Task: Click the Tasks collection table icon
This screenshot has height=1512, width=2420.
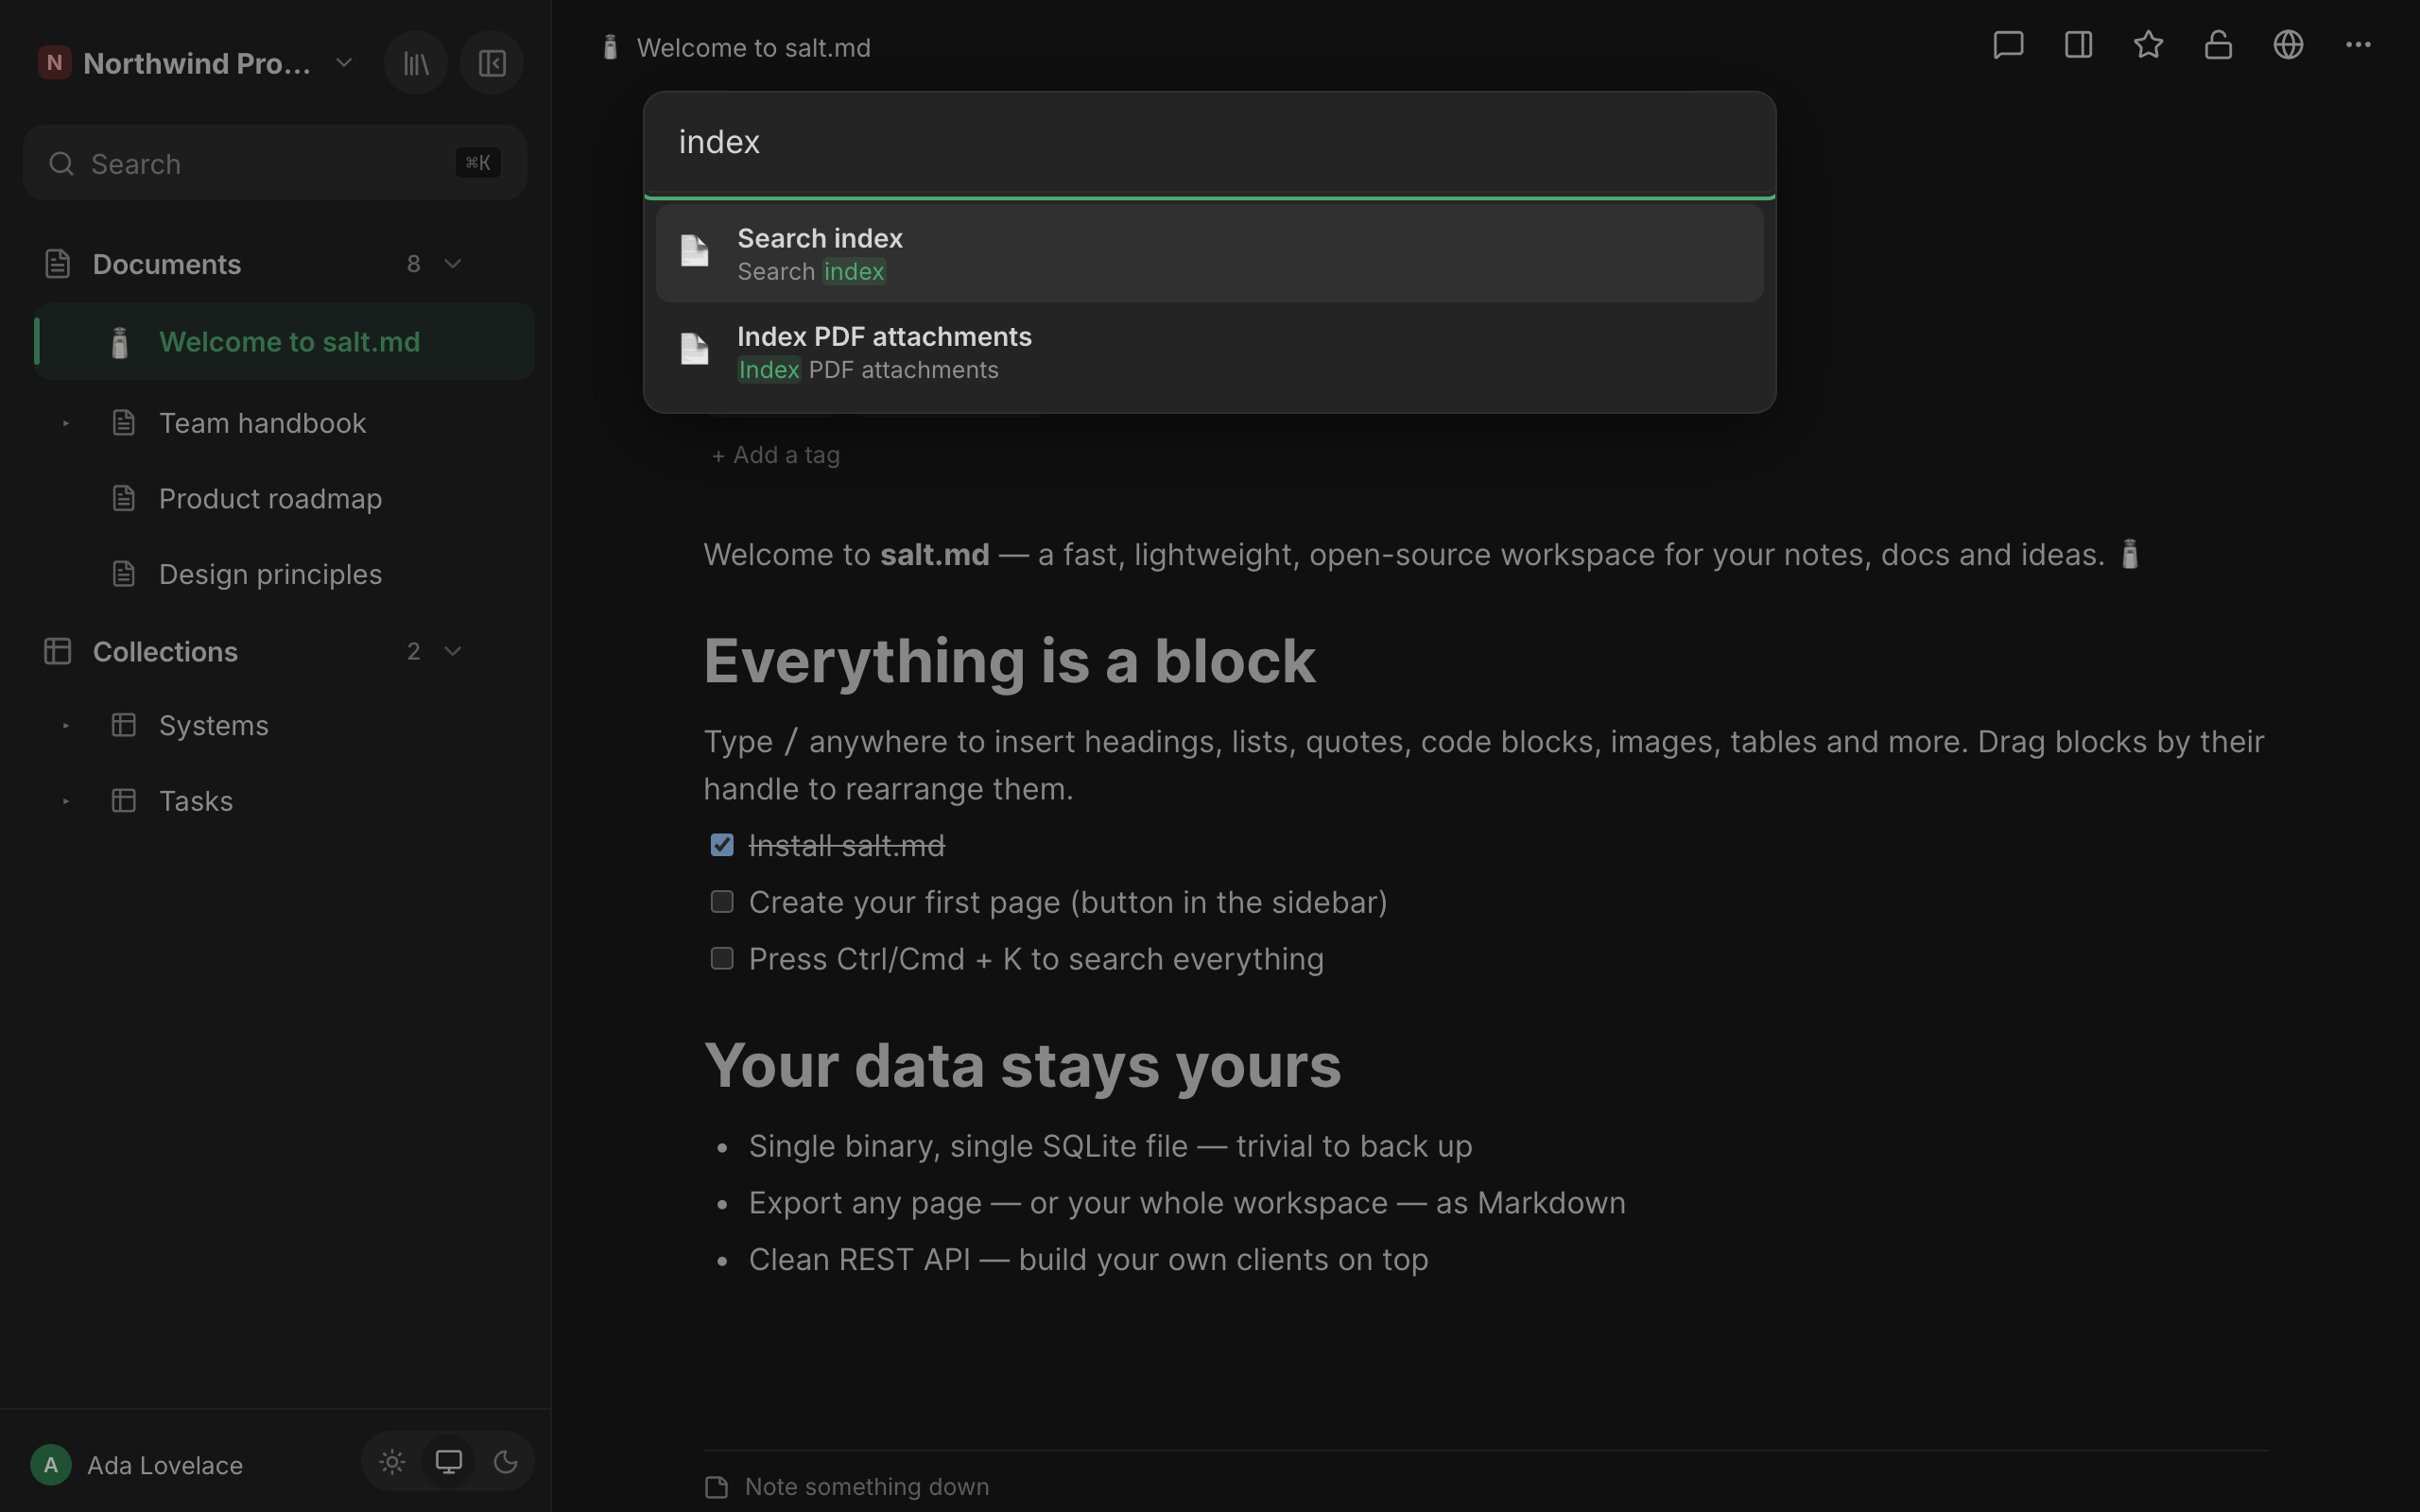Action: tap(124, 801)
